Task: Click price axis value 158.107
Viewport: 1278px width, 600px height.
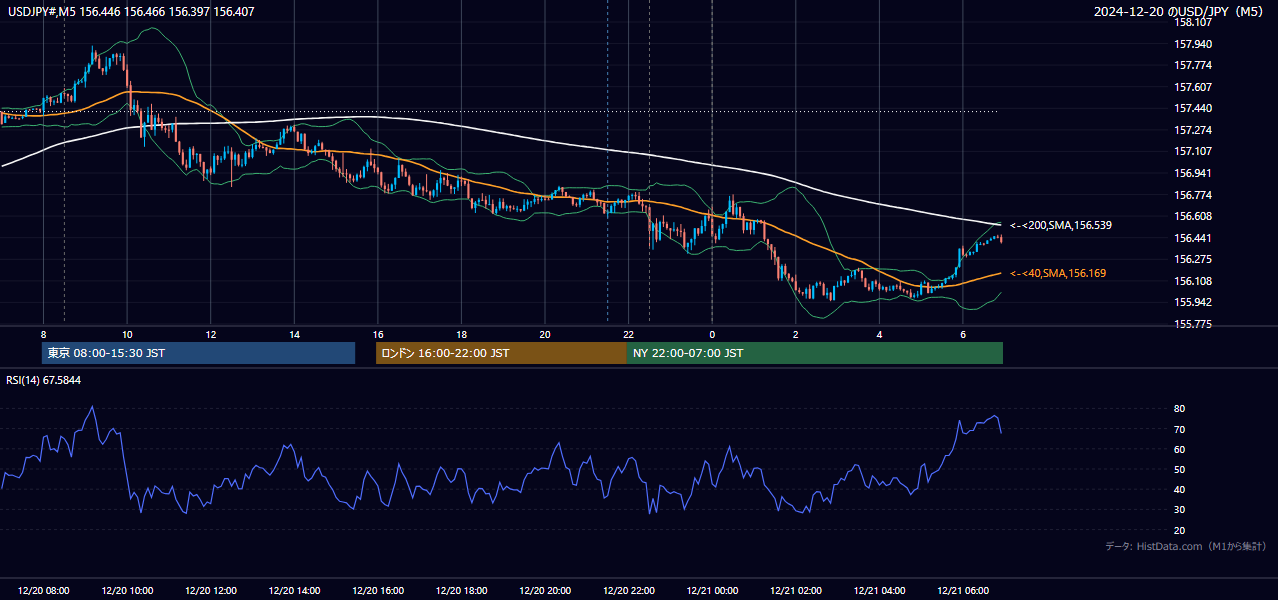Action: [x=1193, y=22]
